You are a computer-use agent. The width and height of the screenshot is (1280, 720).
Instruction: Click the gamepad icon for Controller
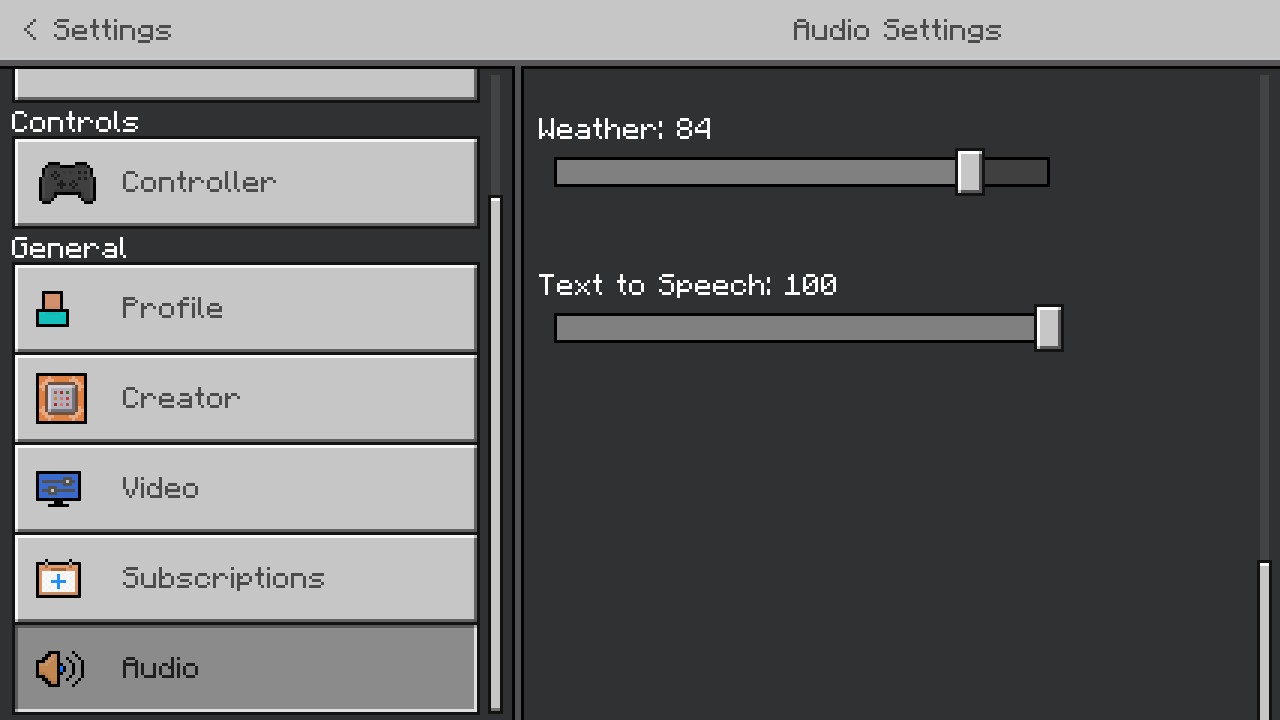tap(67, 183)
